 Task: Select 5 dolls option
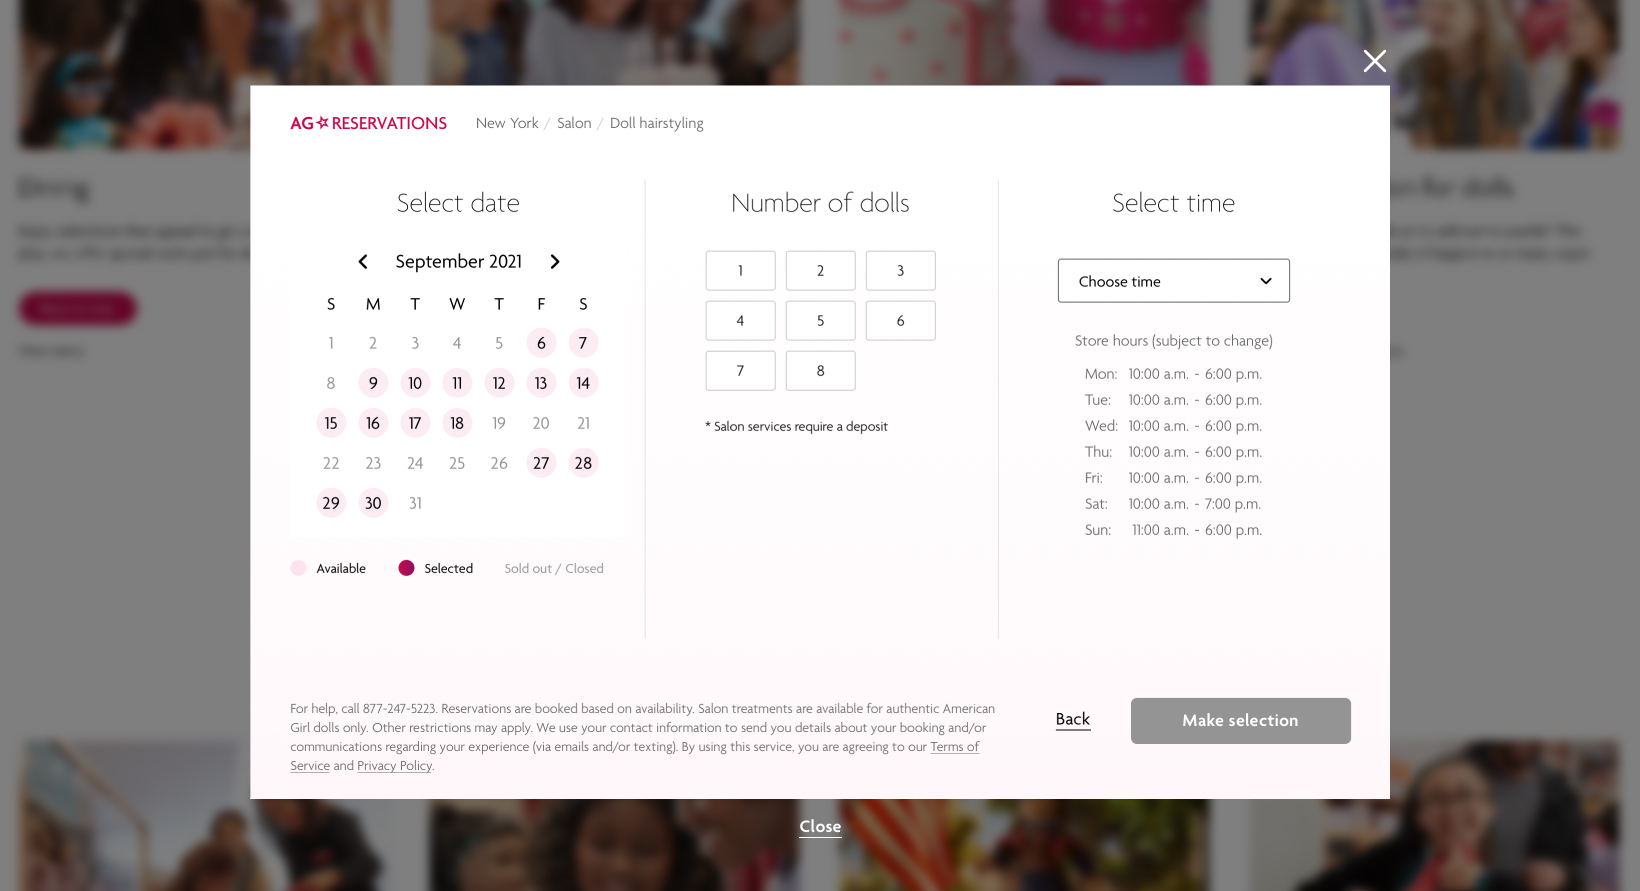(x=820, y=321)
